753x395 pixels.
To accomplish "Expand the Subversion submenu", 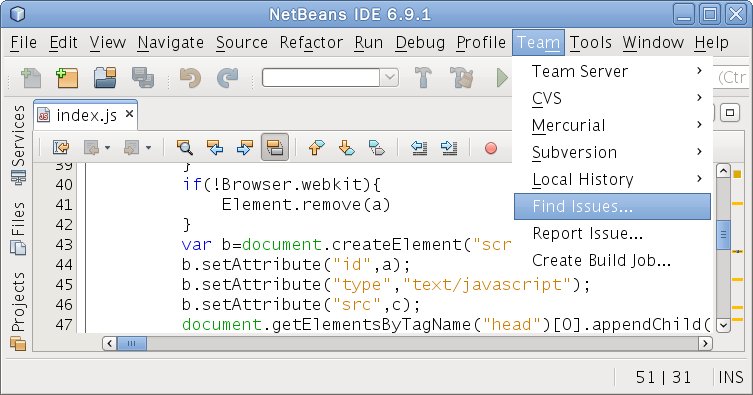I will (612, 152).
